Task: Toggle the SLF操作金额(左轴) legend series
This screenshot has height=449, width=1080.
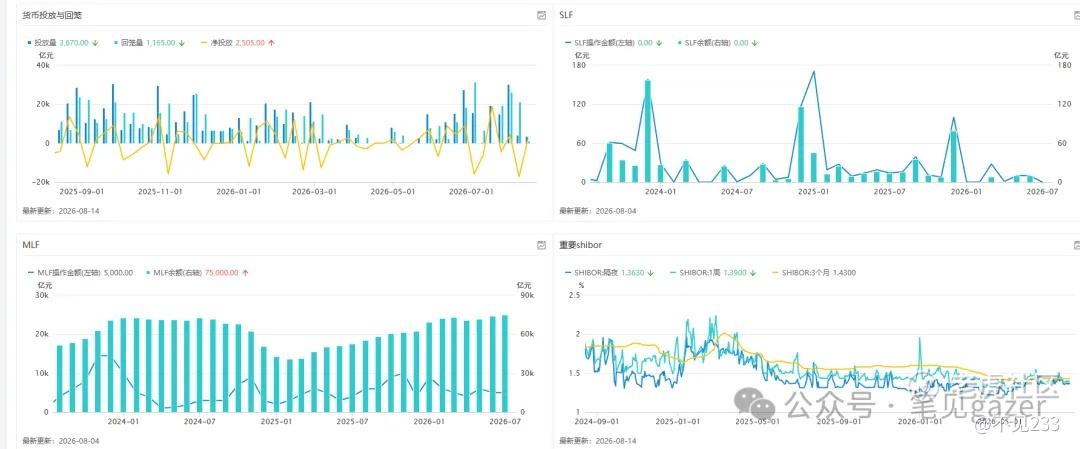Action: (x=600, y=43)
